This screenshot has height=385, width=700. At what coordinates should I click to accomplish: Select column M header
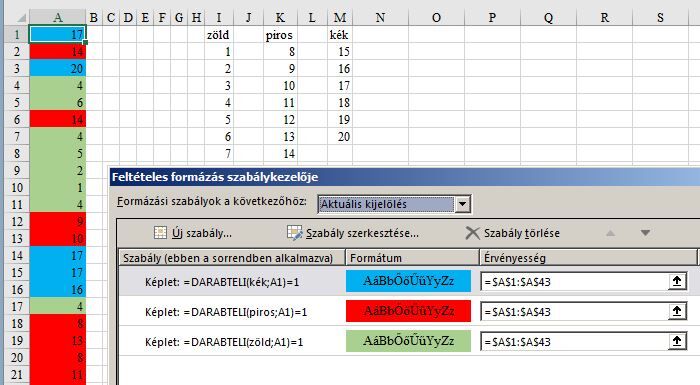pos(340,17)
